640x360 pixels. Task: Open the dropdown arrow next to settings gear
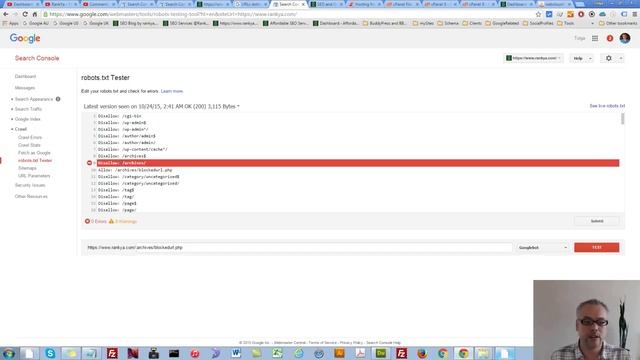621,58
